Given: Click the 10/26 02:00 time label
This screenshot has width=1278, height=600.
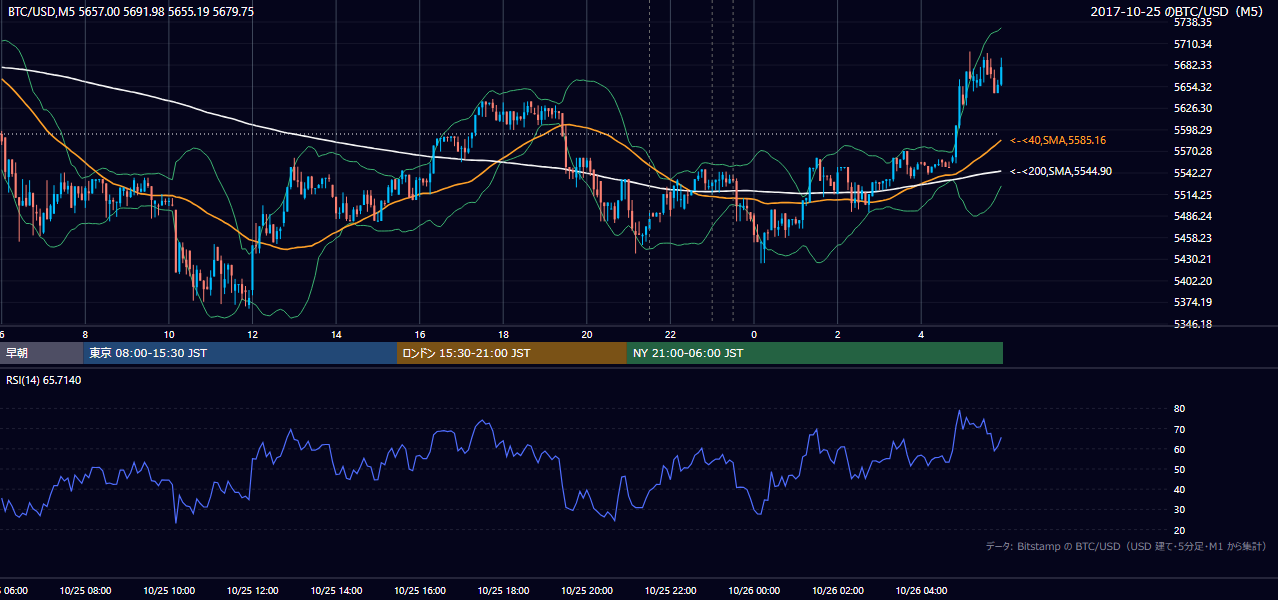Looking at the screenshot, I should (837, 591).
